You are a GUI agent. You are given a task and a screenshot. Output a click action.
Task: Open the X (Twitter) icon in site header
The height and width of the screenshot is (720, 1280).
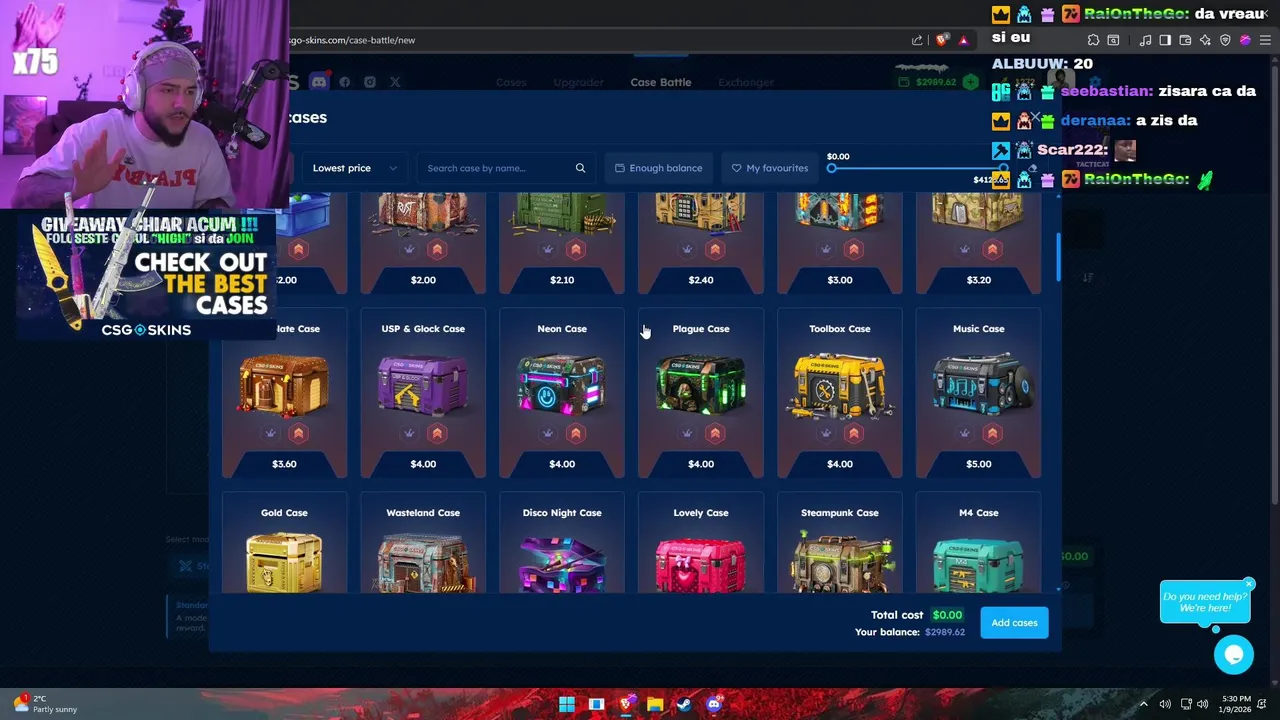[x=395, y=82]
